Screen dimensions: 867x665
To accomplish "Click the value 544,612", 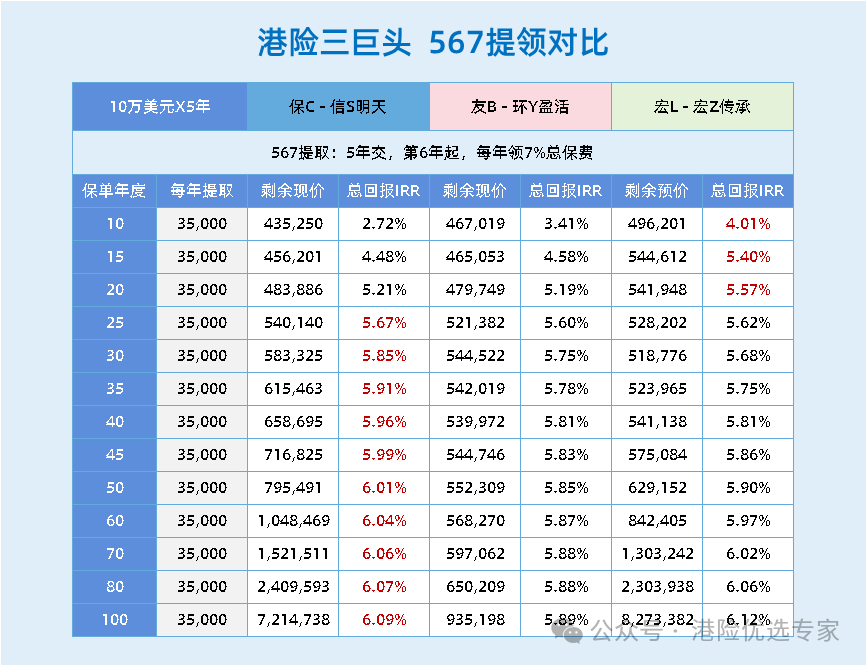I will click(x=657, y=257).
